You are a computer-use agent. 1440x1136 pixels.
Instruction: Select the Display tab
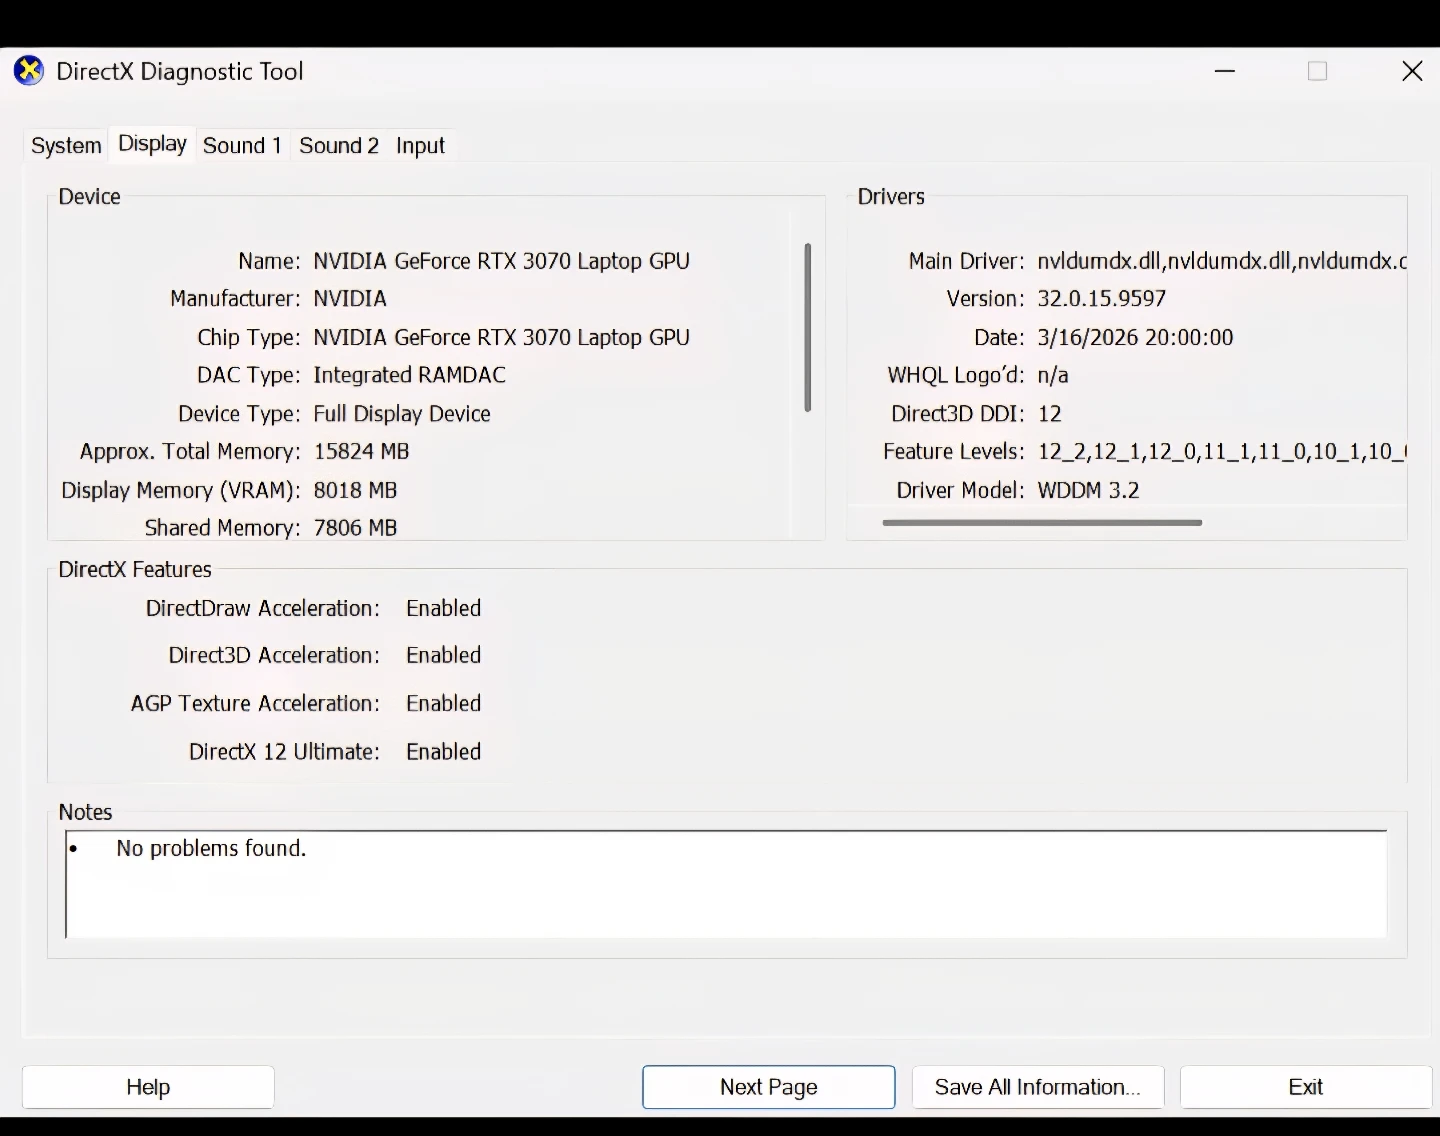[x=152, y=144]
